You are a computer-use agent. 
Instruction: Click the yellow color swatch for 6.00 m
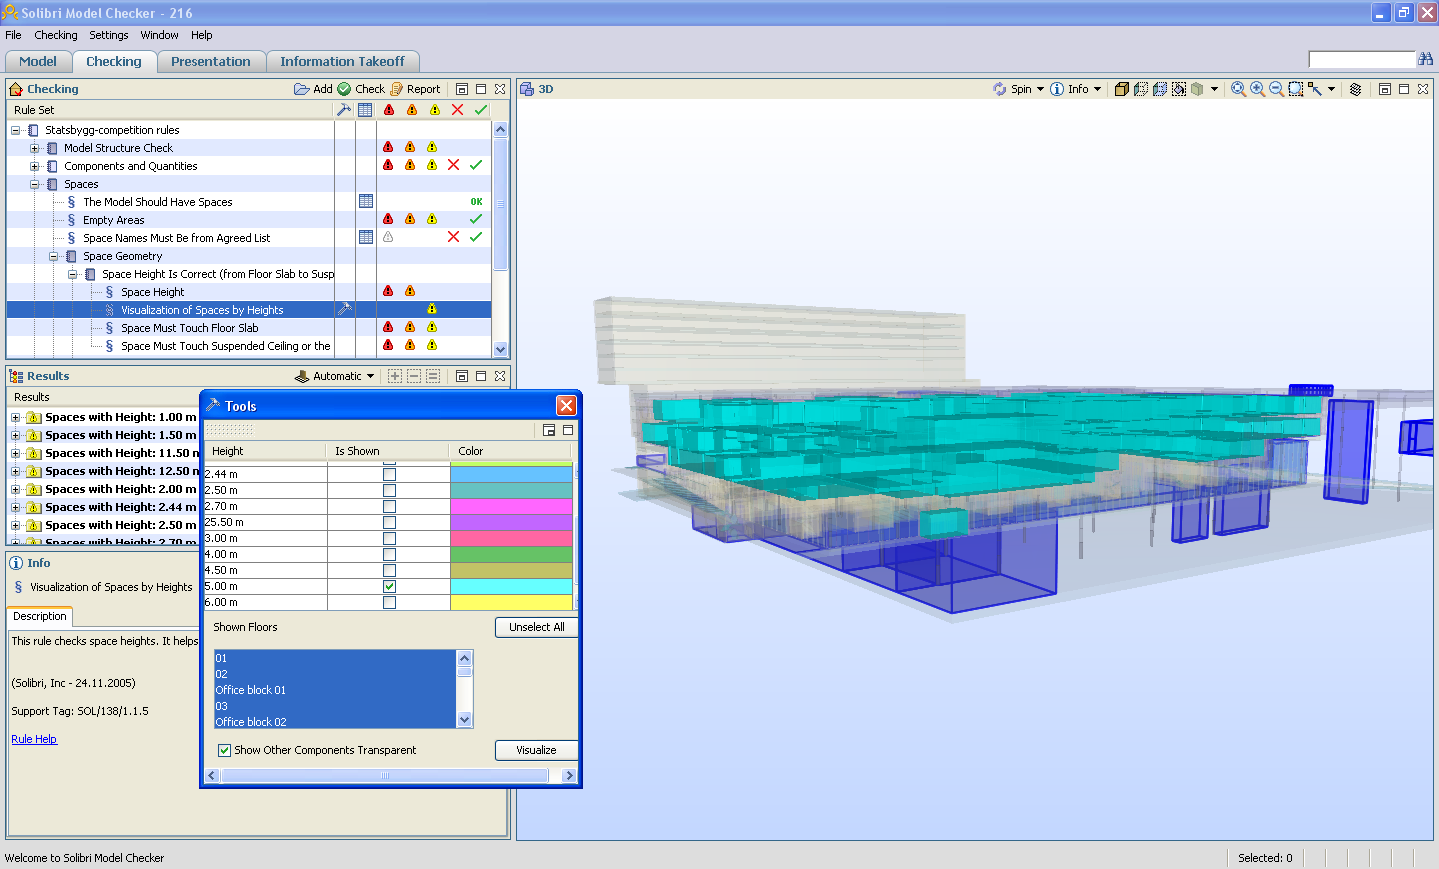[511, 602]
